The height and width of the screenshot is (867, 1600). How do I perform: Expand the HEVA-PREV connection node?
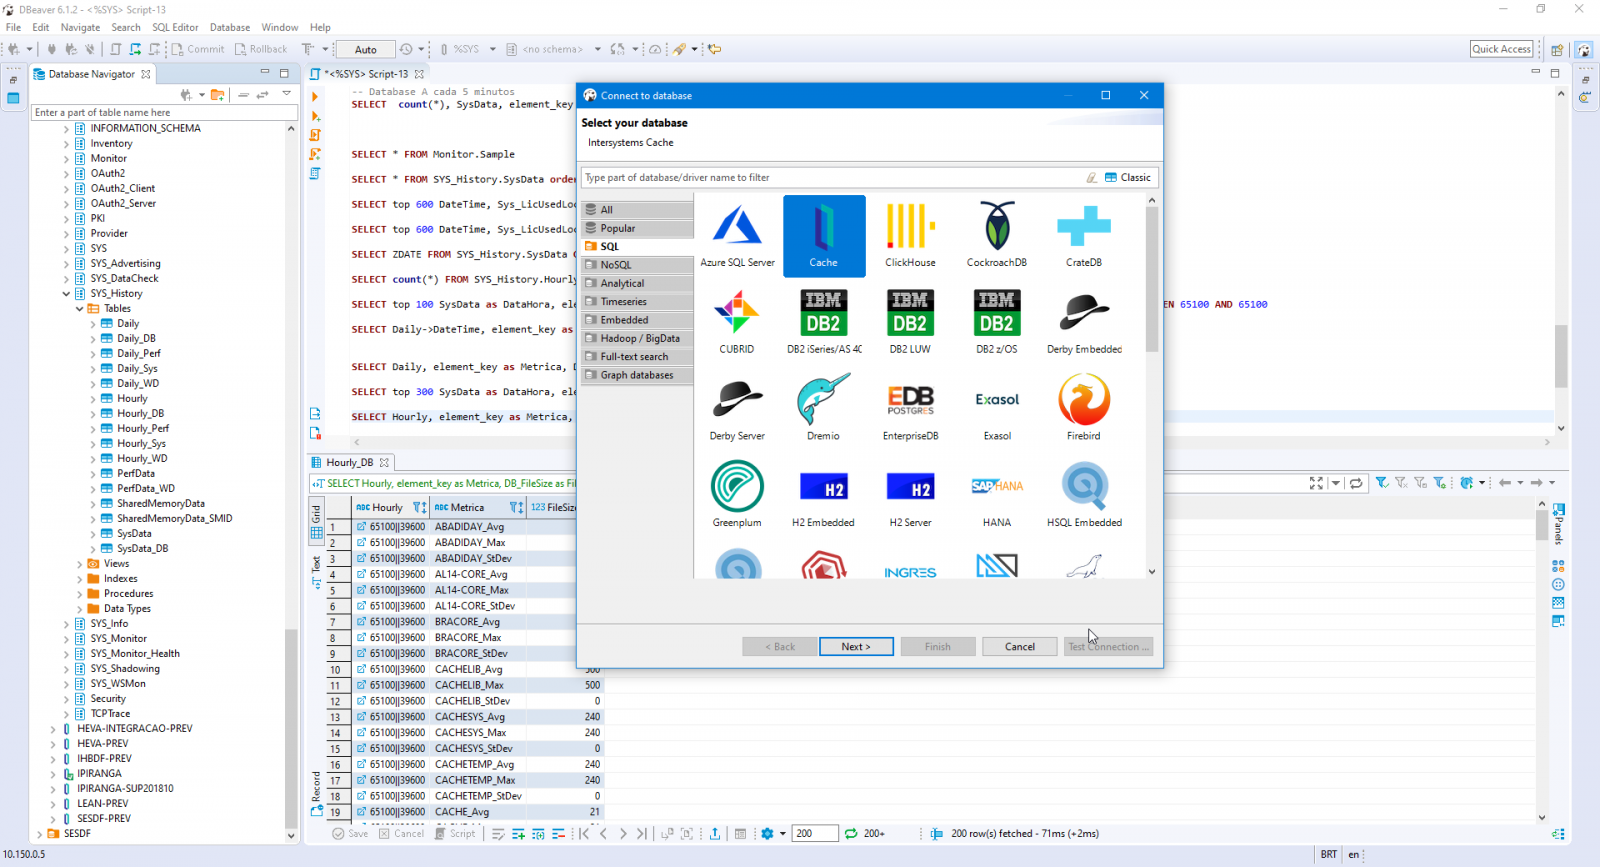click(53, 744)
